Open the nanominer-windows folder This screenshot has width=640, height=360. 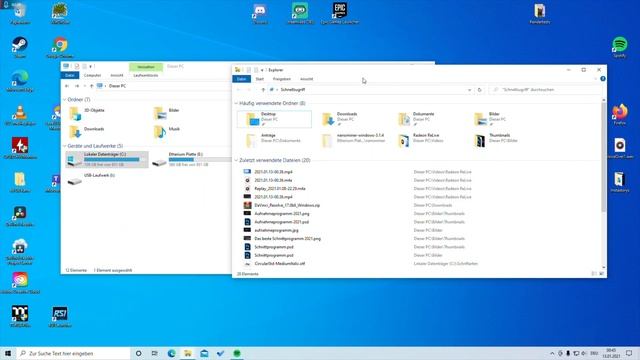[353, 140]
